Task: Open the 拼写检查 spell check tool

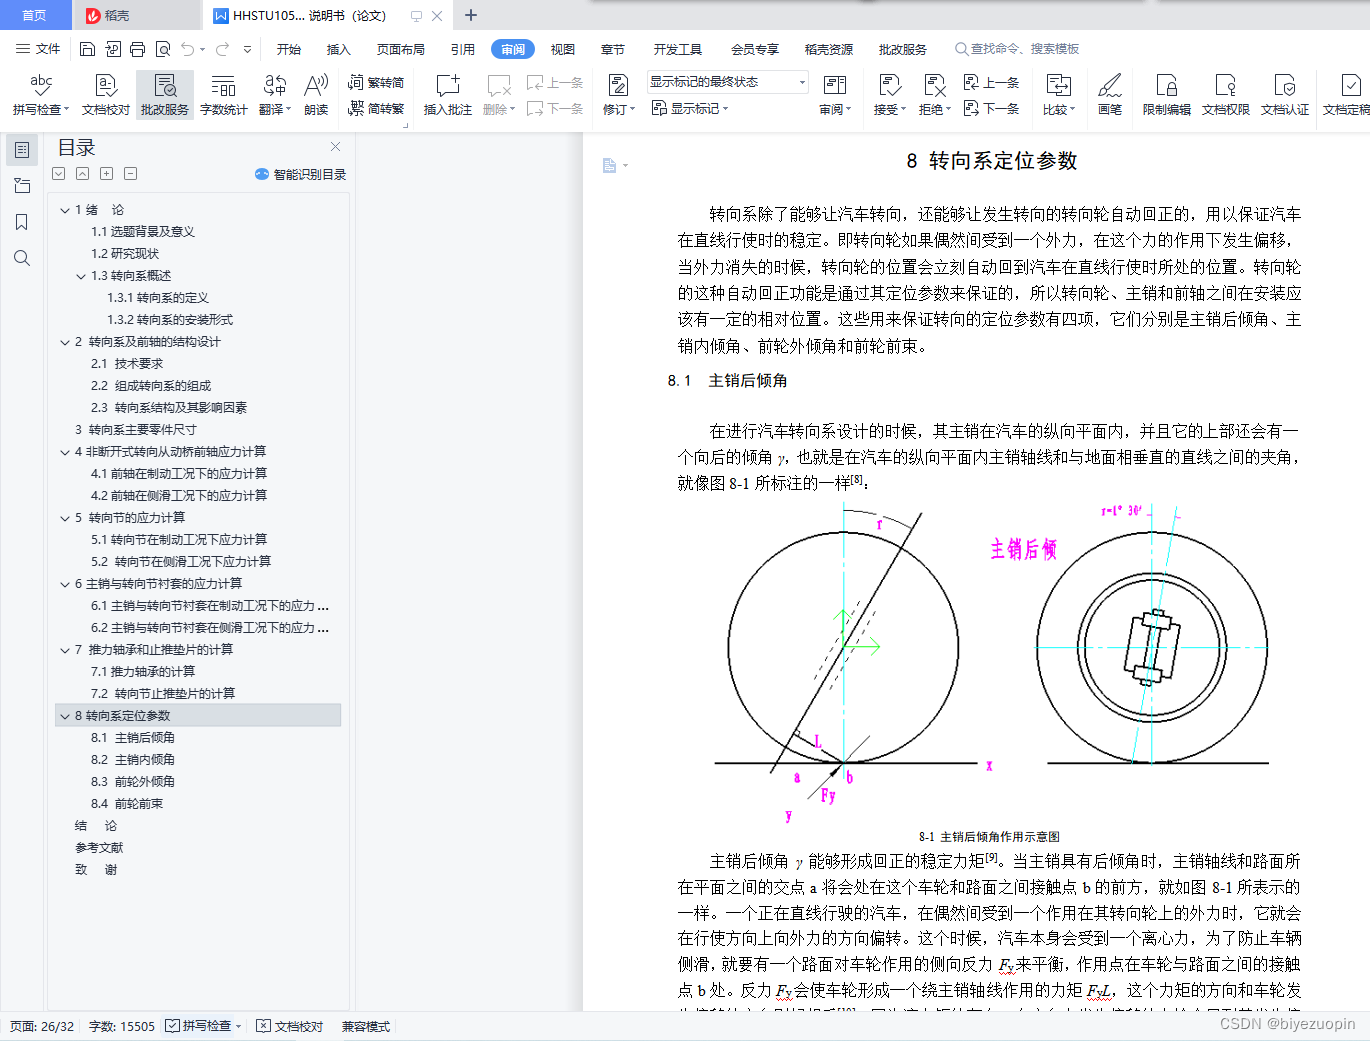Action: pos(41,95)
